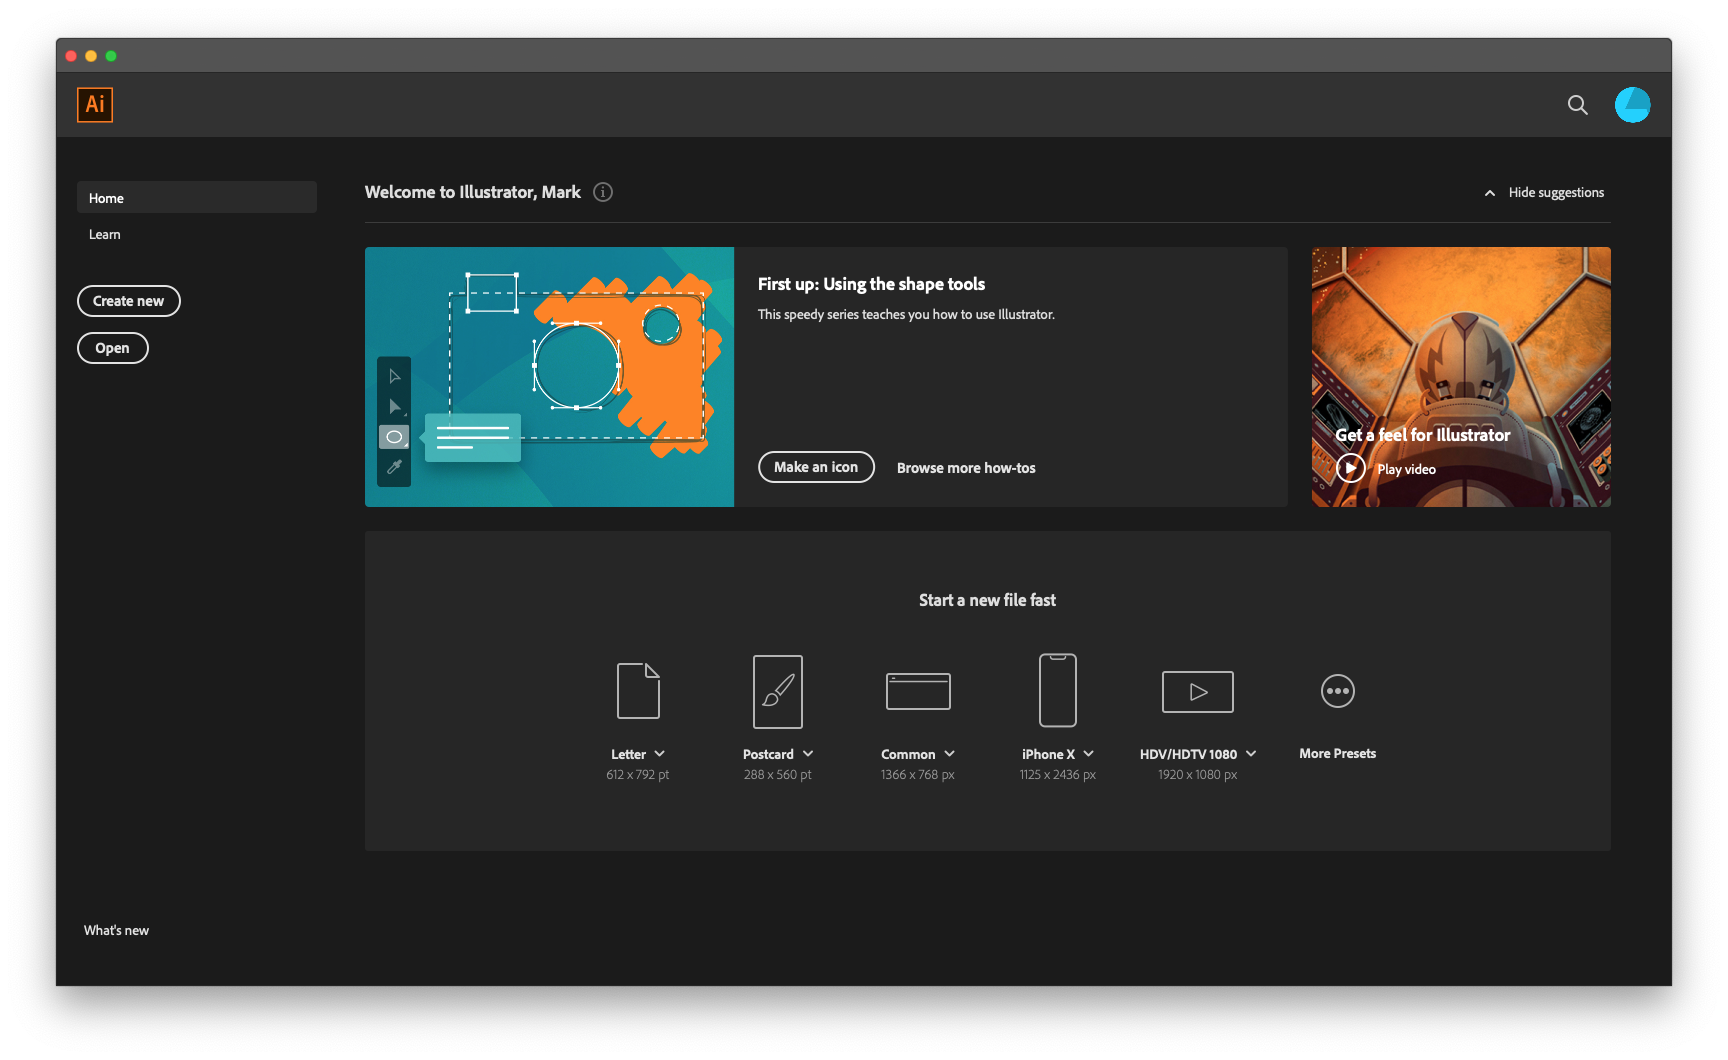Play the Get a feel for Illustrator video
Image resolution: width=1728 pixels, height=1060 pixels.
coord(1351,468)
